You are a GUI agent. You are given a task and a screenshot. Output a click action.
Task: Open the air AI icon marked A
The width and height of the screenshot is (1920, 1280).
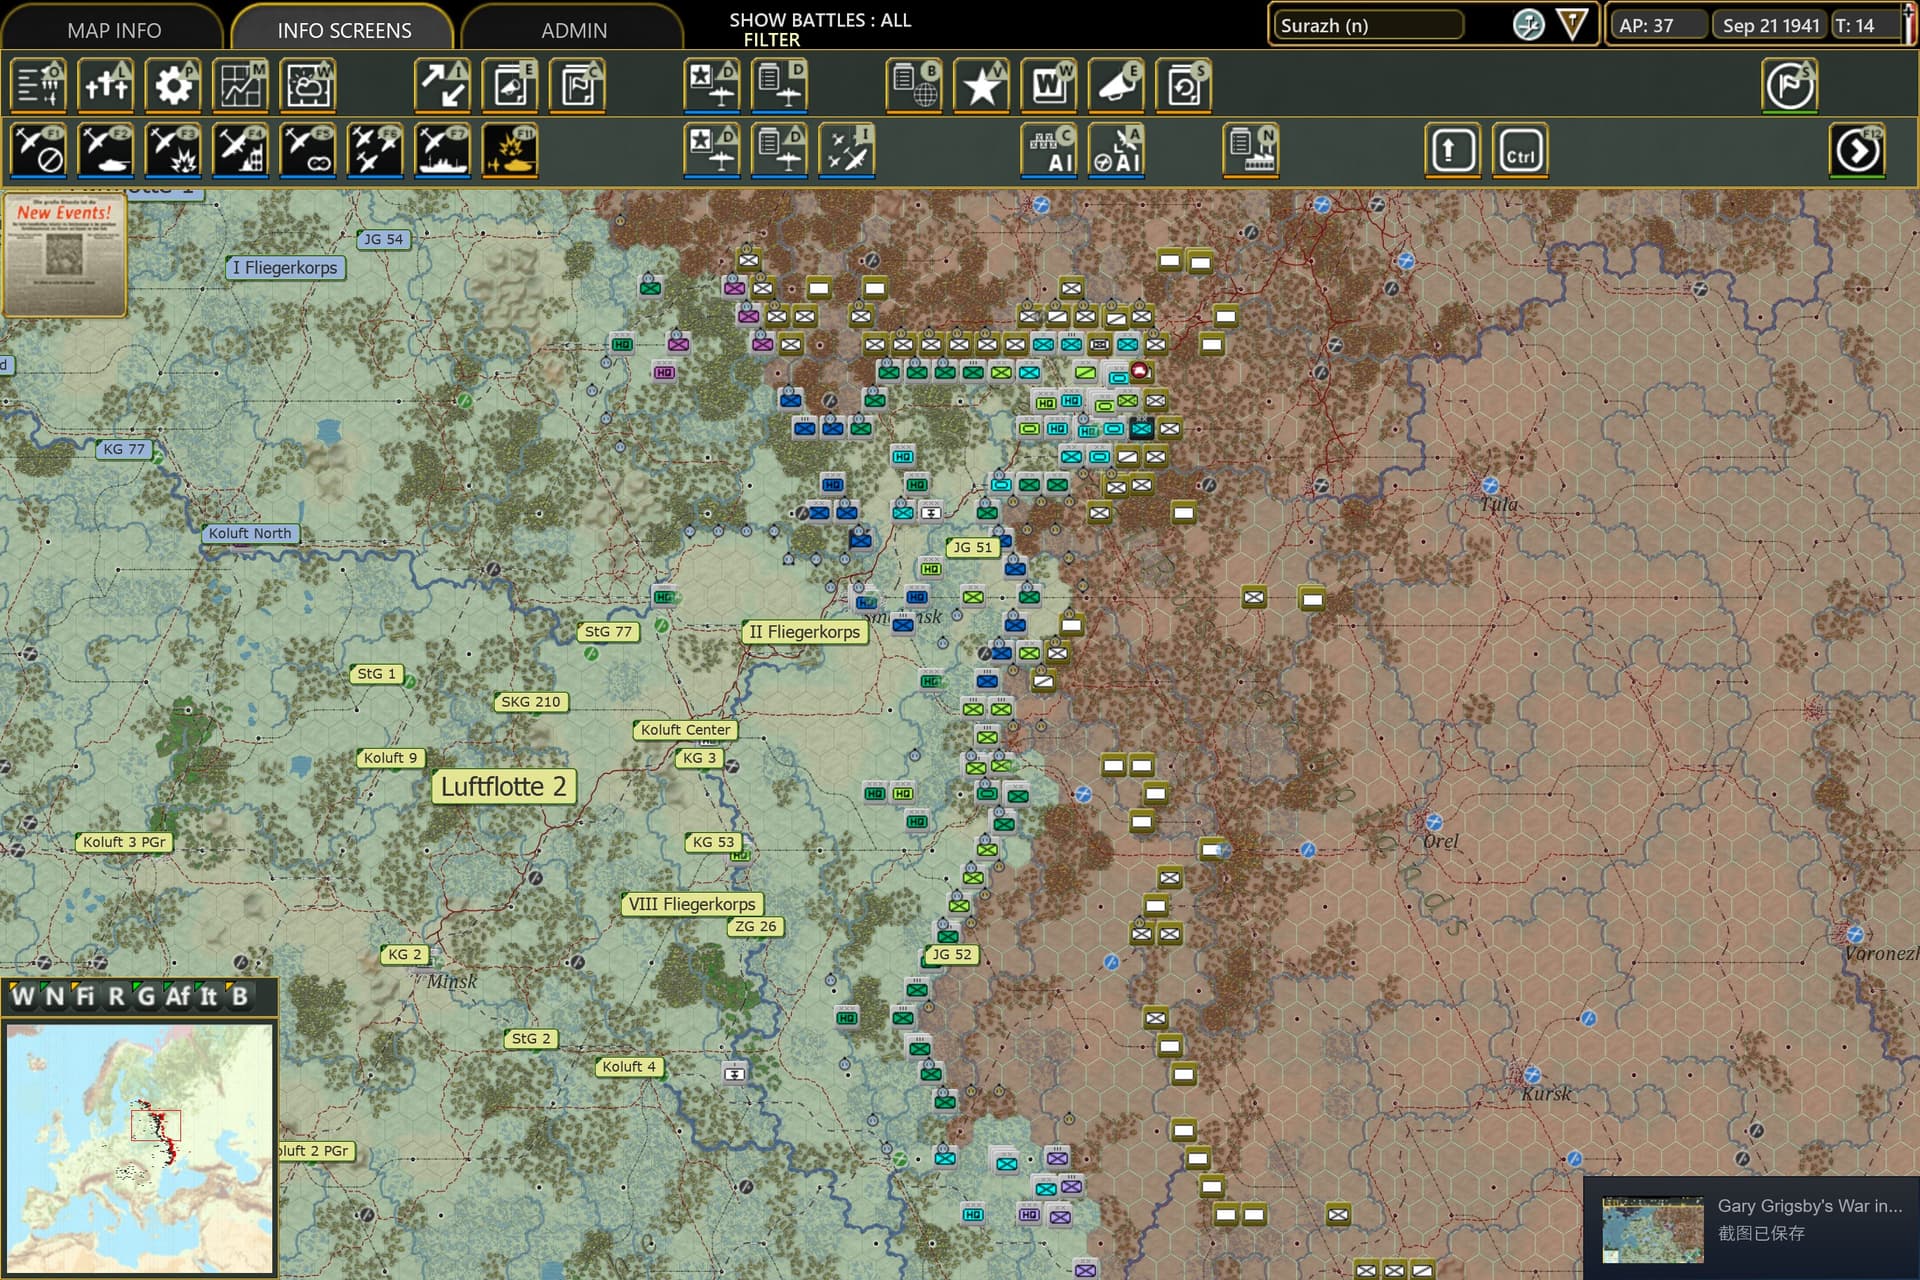point(1116,151)
